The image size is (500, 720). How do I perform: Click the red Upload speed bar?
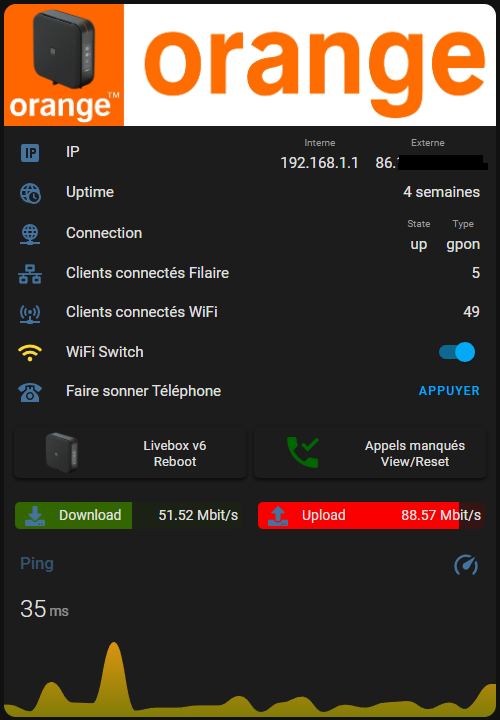tap(371, 515)
